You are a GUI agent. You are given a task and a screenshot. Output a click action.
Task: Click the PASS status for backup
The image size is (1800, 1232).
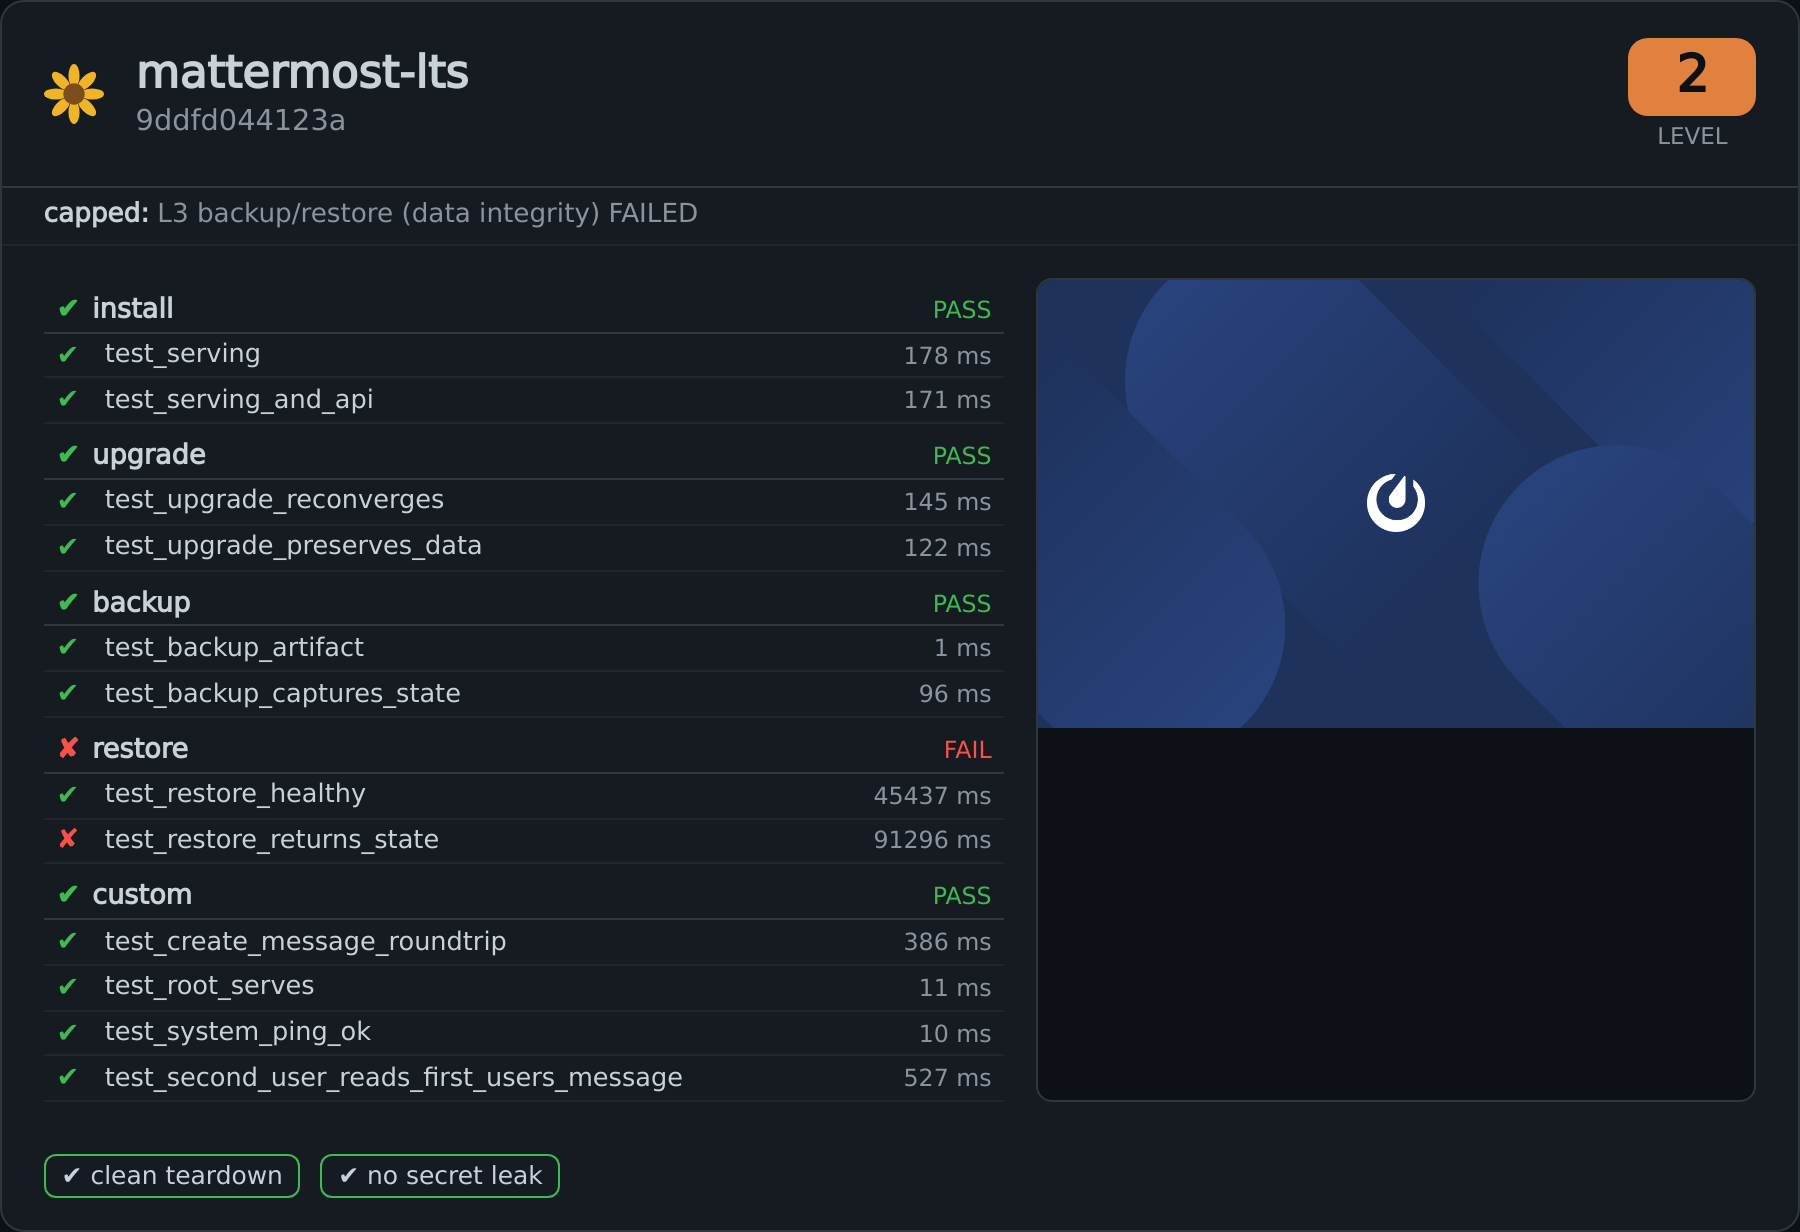click(962, 604)
